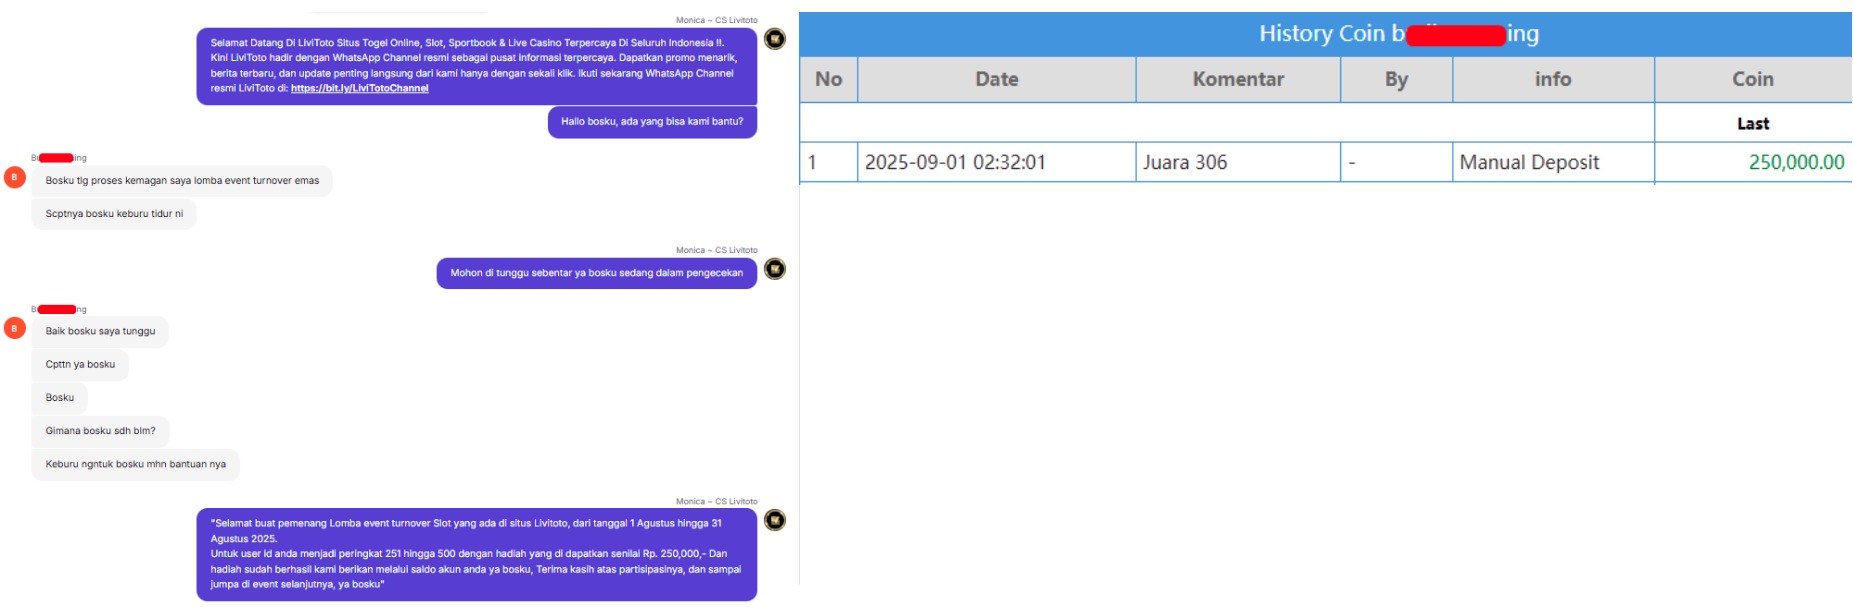Select the 'Bosku tlg proses kemagan' message
This screenshot has height=611, width=1853.
(182, 181)
